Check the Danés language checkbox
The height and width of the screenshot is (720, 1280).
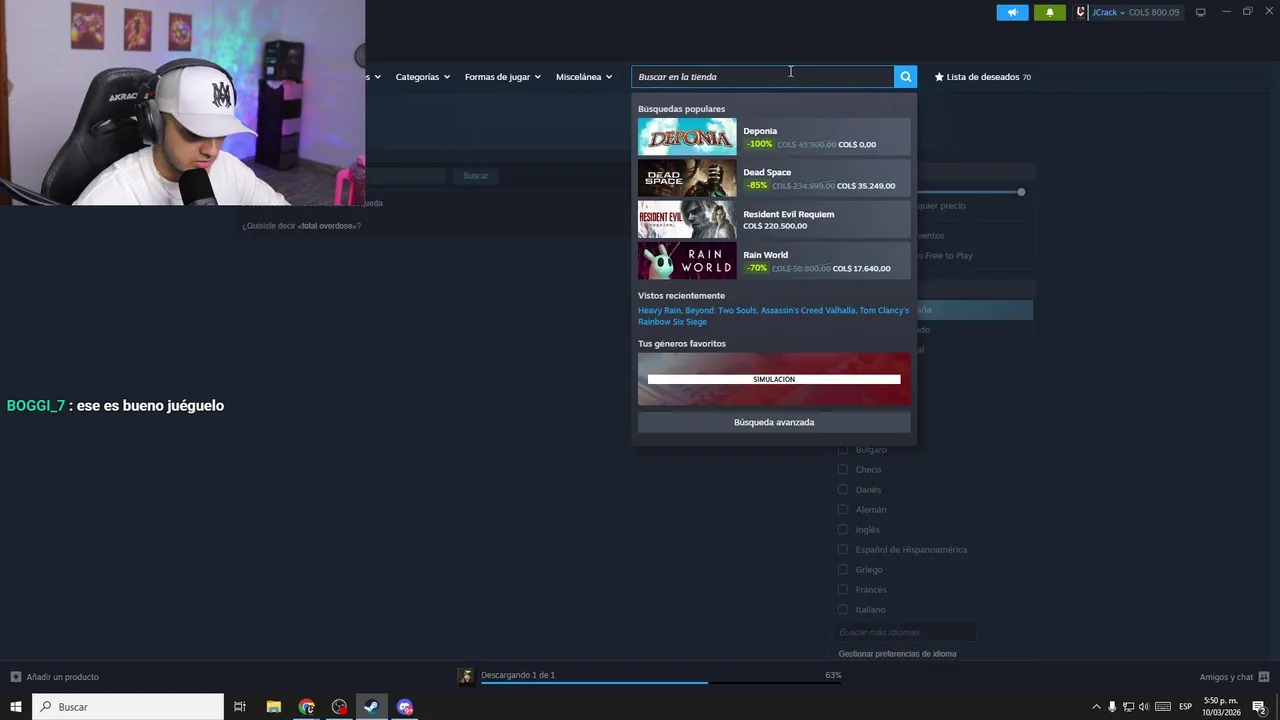point(842,490)
